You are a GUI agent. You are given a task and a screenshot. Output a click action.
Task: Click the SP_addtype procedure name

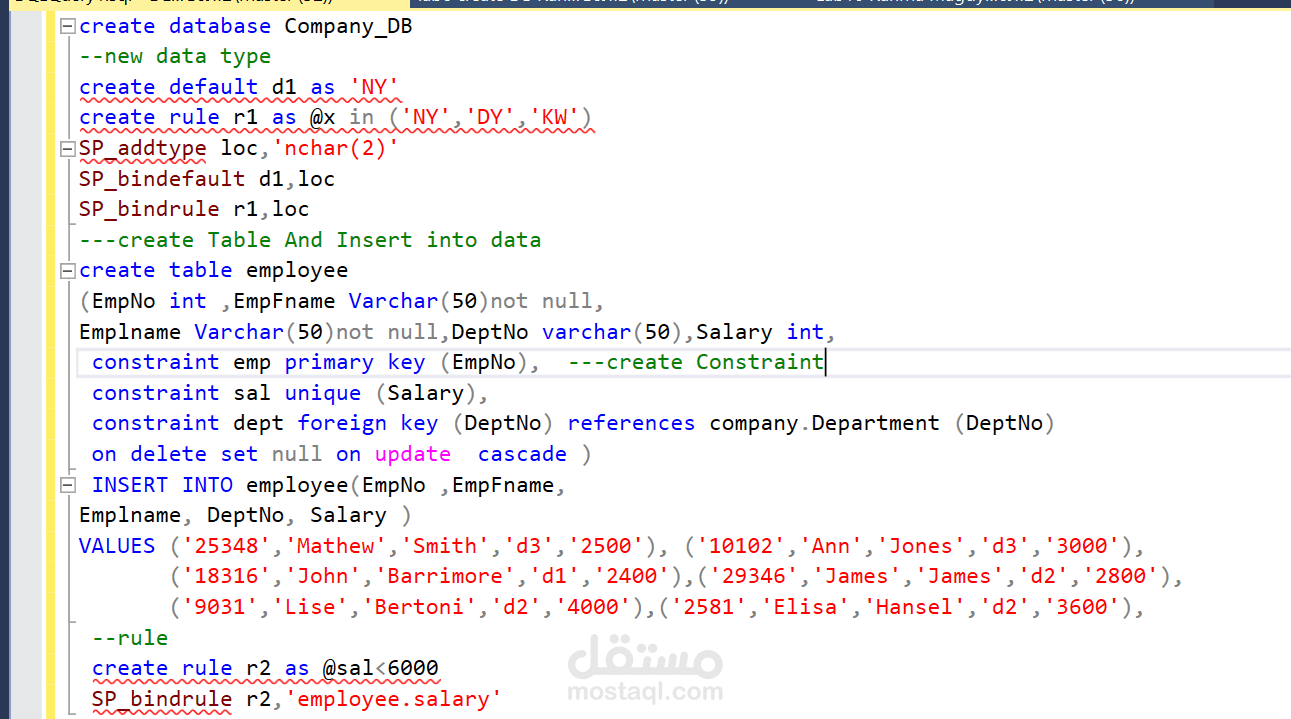click(x=143, y=149)
